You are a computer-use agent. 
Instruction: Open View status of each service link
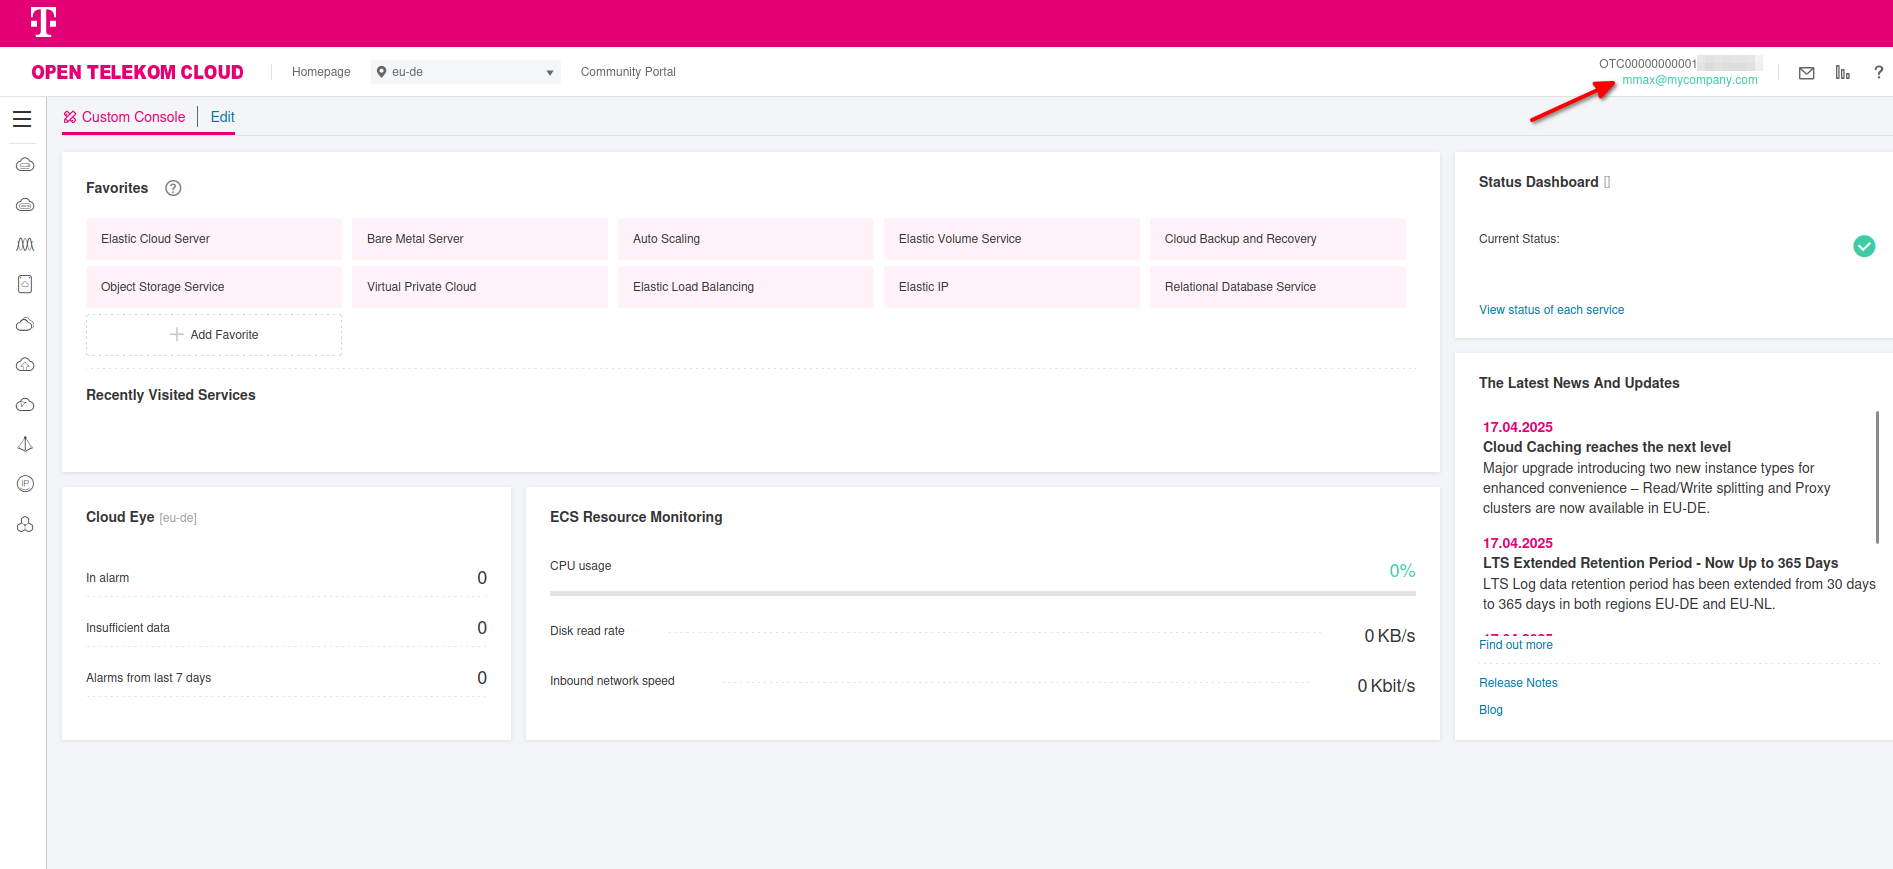[1551, 310]
